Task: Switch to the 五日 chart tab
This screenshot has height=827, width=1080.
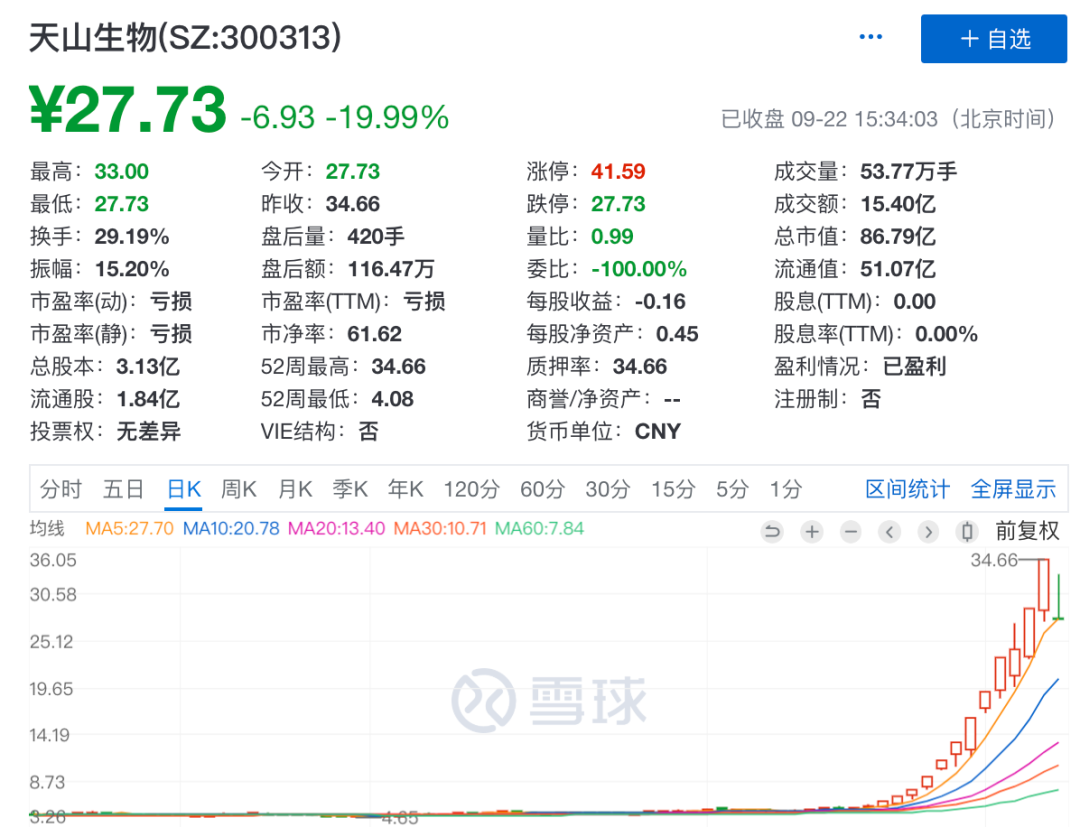Action: coord(123,490)
